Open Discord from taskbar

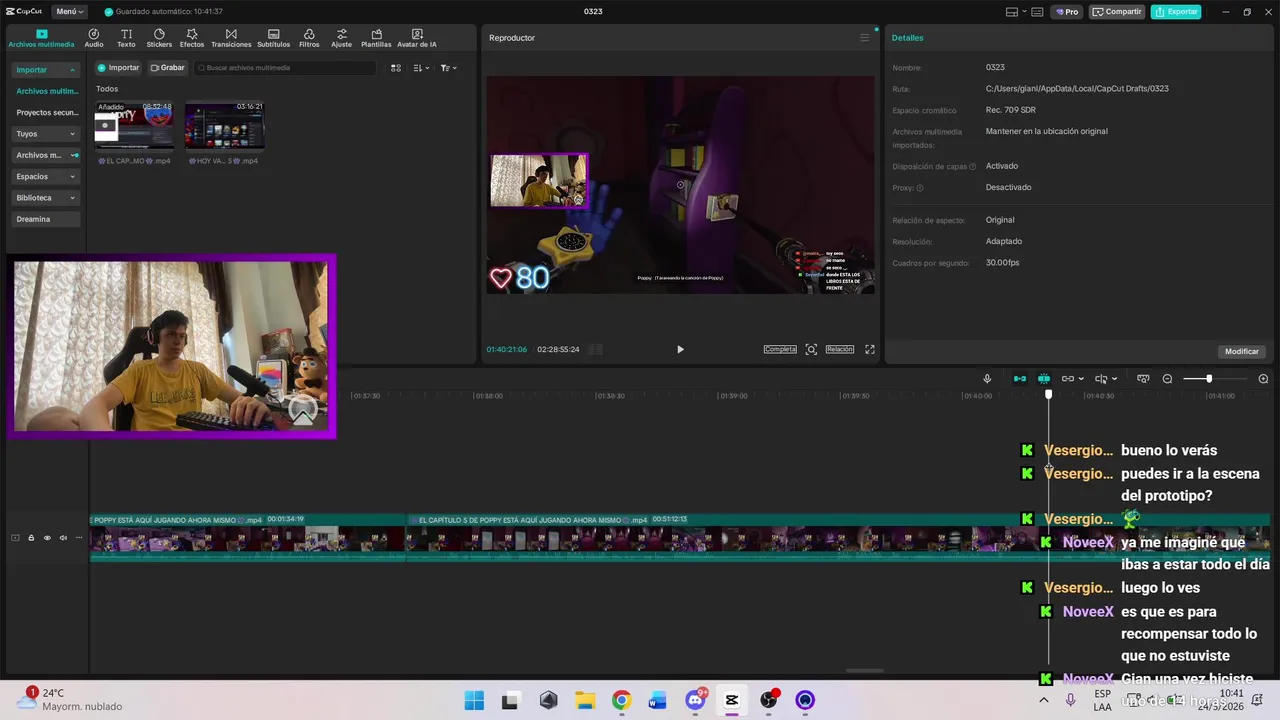click(695, 700)
